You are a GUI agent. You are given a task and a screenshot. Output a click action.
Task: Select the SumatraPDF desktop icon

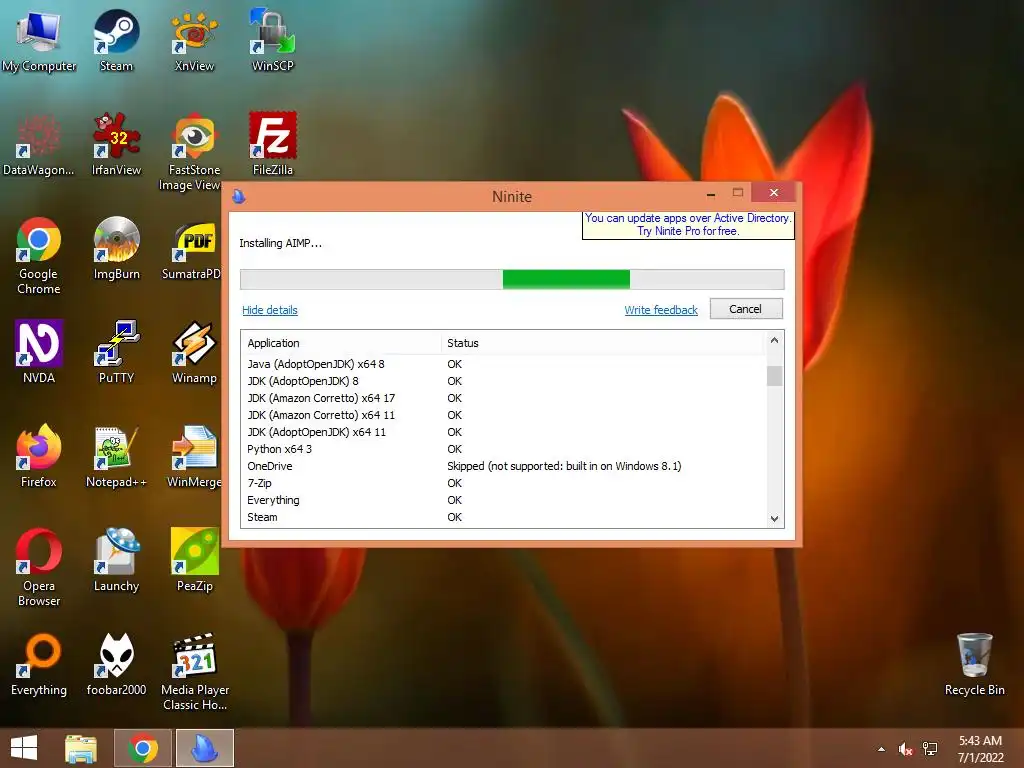pyautogui.click(x=191, y=251)
